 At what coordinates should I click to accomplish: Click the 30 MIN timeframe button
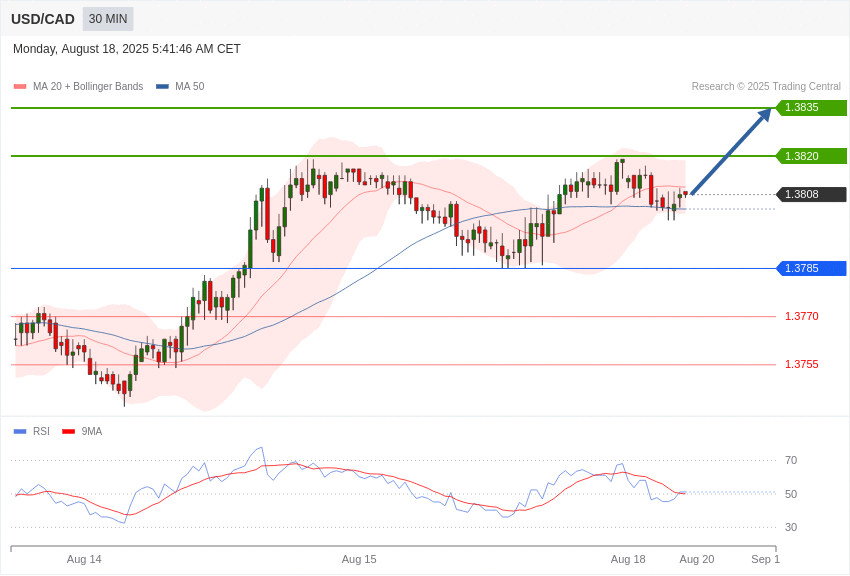[108, 19]
